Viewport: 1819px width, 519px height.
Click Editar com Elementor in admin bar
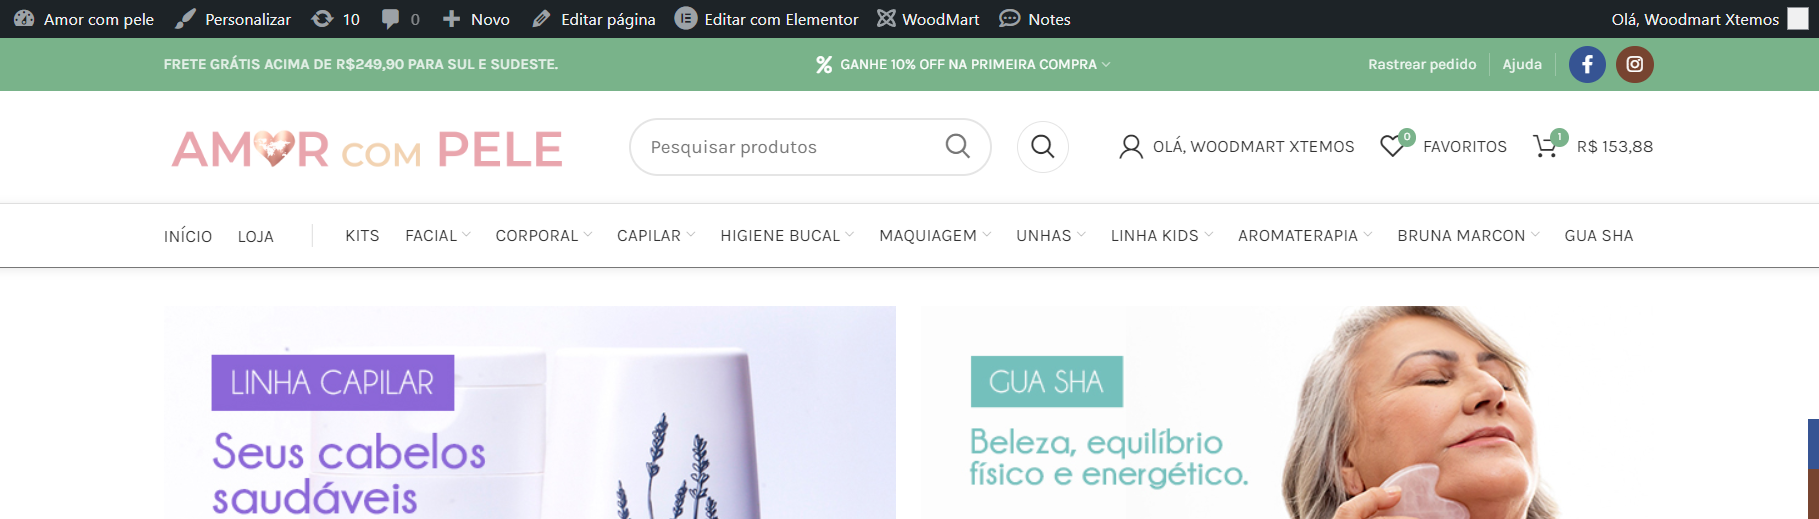point(767,19)
